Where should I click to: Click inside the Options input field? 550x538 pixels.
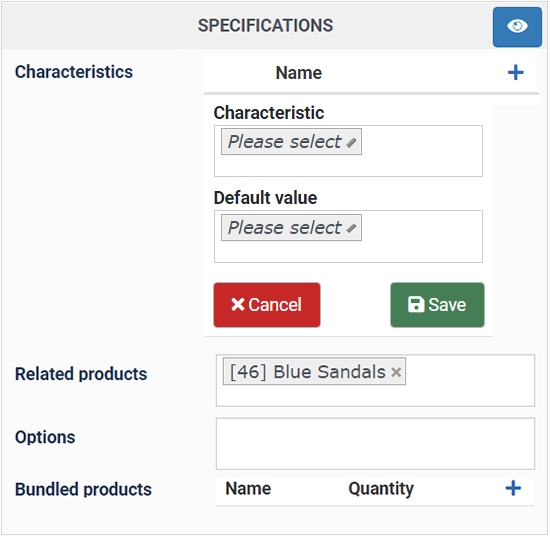[375, 444]
